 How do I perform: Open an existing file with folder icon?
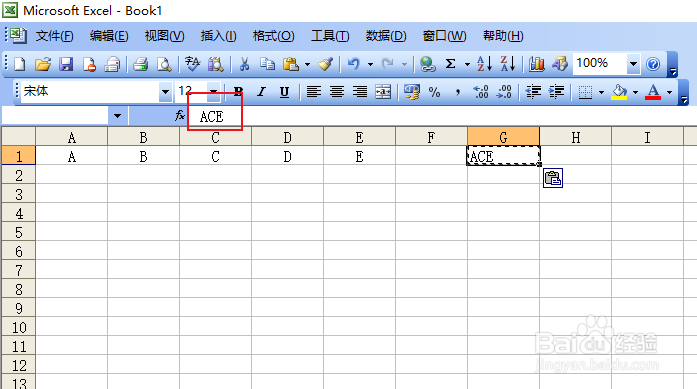[43, 64]
